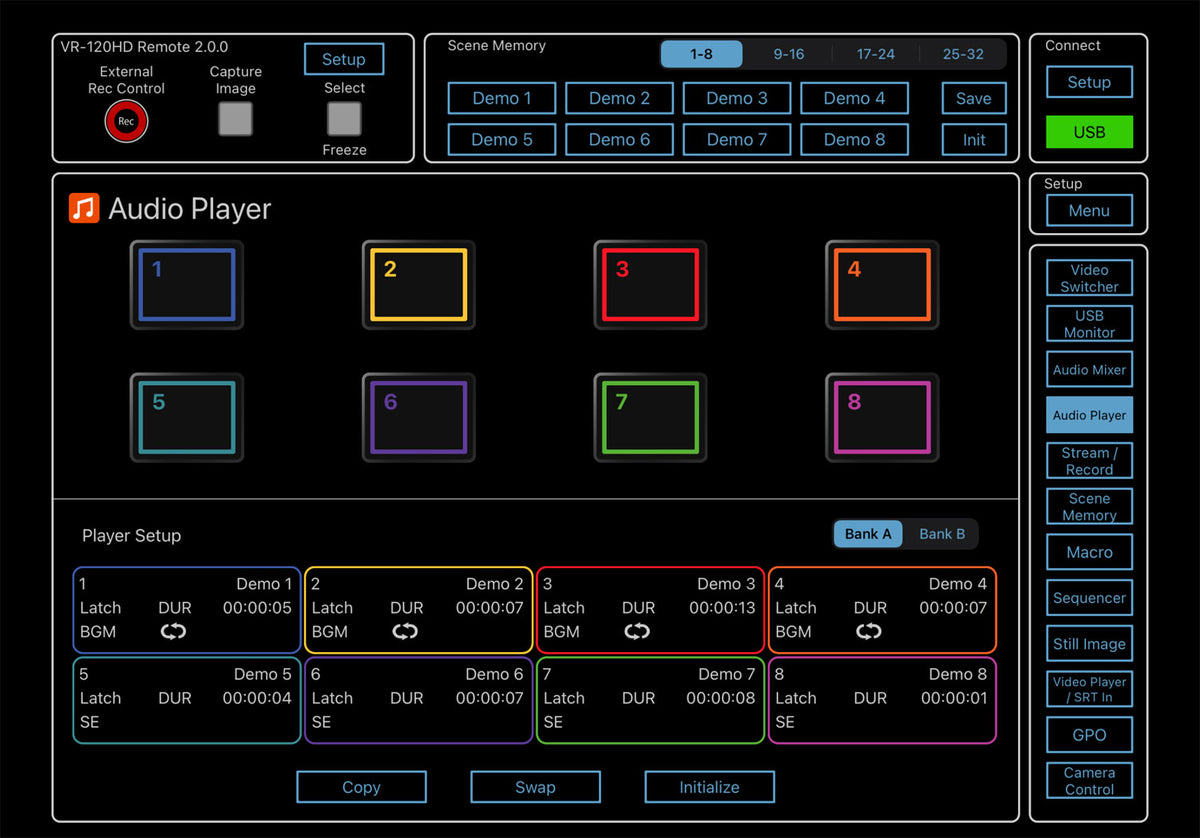The width and height of the screenshot is (1200, 838).
Task: Recall Demo 6 scene memory
Action: click(x=619, y=140)
